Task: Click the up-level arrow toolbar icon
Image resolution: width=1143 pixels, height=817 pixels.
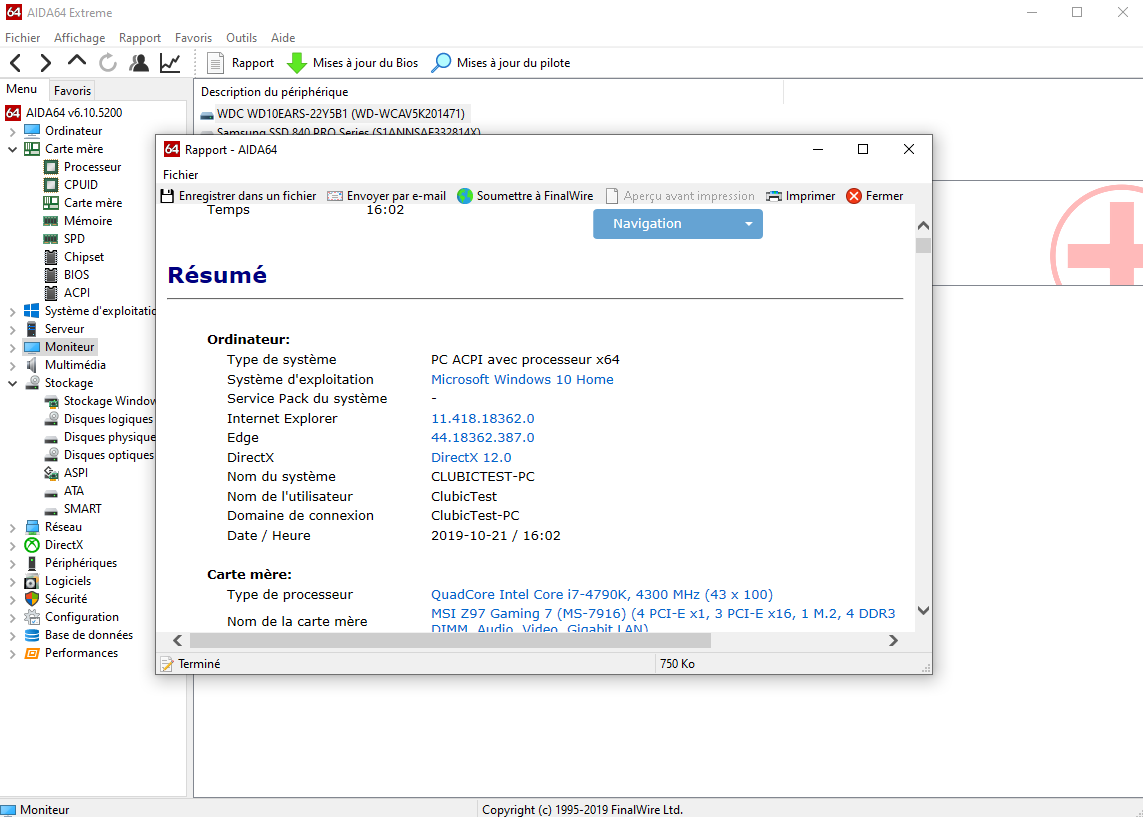Action: pos(77,62)
